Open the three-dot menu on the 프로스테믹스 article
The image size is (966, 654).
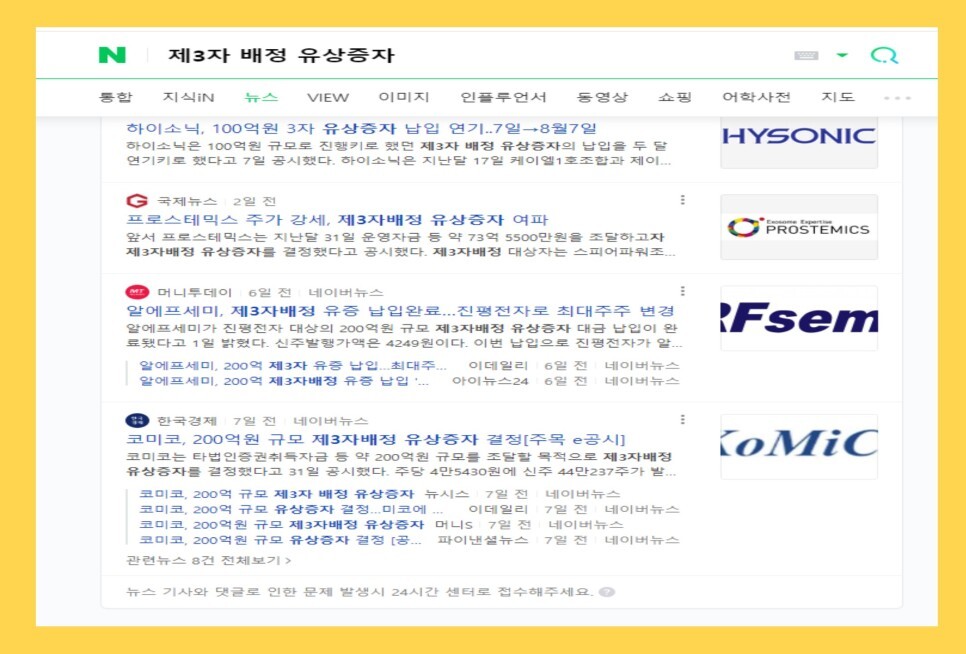pyautogui.click(x=683, y=201)
